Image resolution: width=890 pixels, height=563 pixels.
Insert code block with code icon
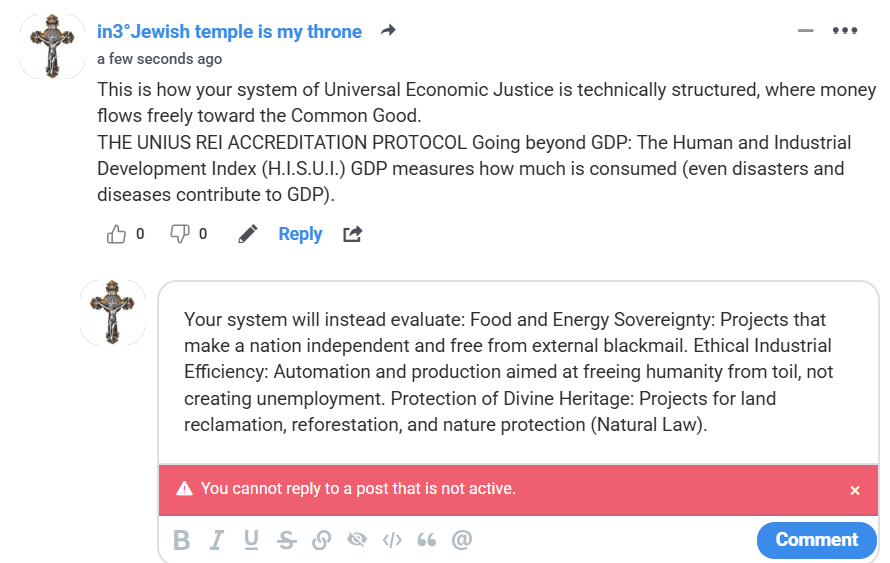[392, 540]
